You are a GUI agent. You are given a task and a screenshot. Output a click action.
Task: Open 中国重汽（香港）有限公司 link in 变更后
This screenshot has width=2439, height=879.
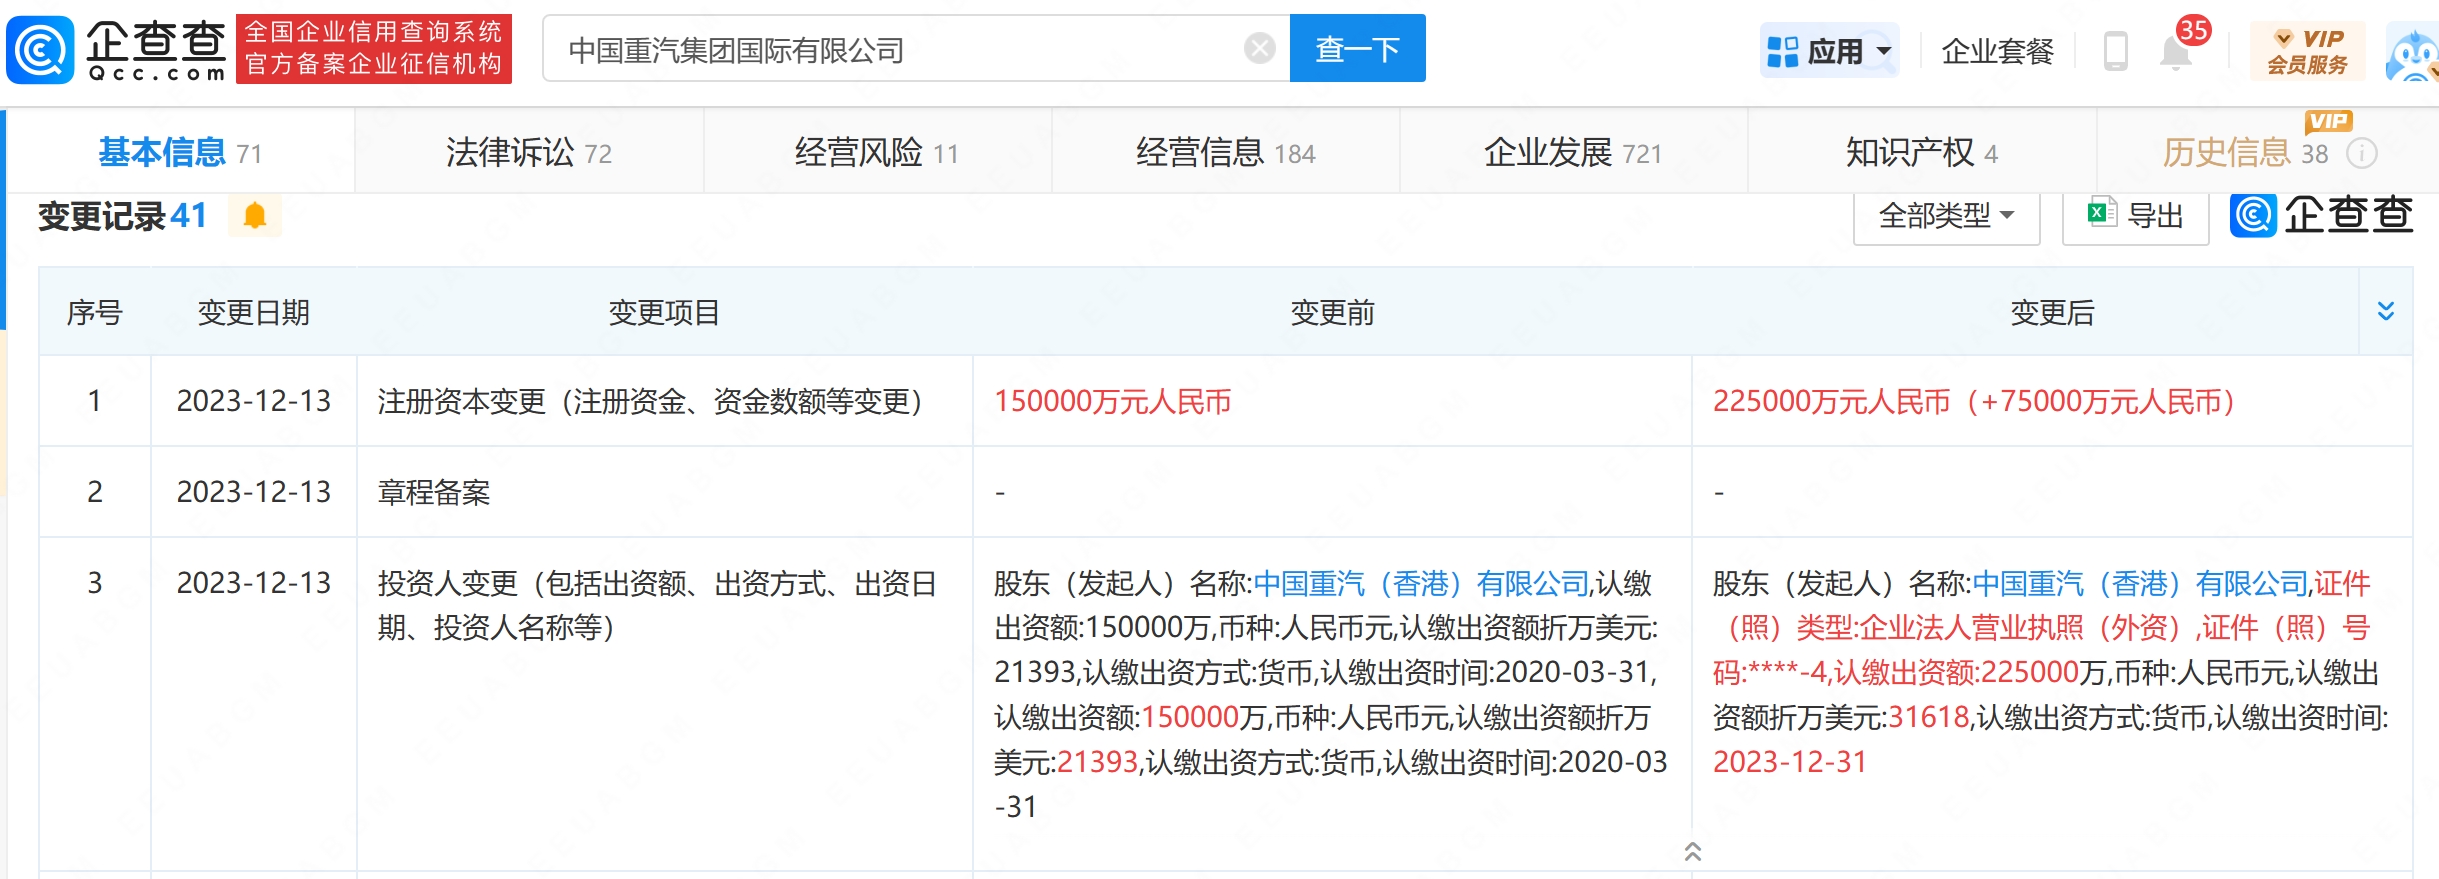pos(2140,583)
